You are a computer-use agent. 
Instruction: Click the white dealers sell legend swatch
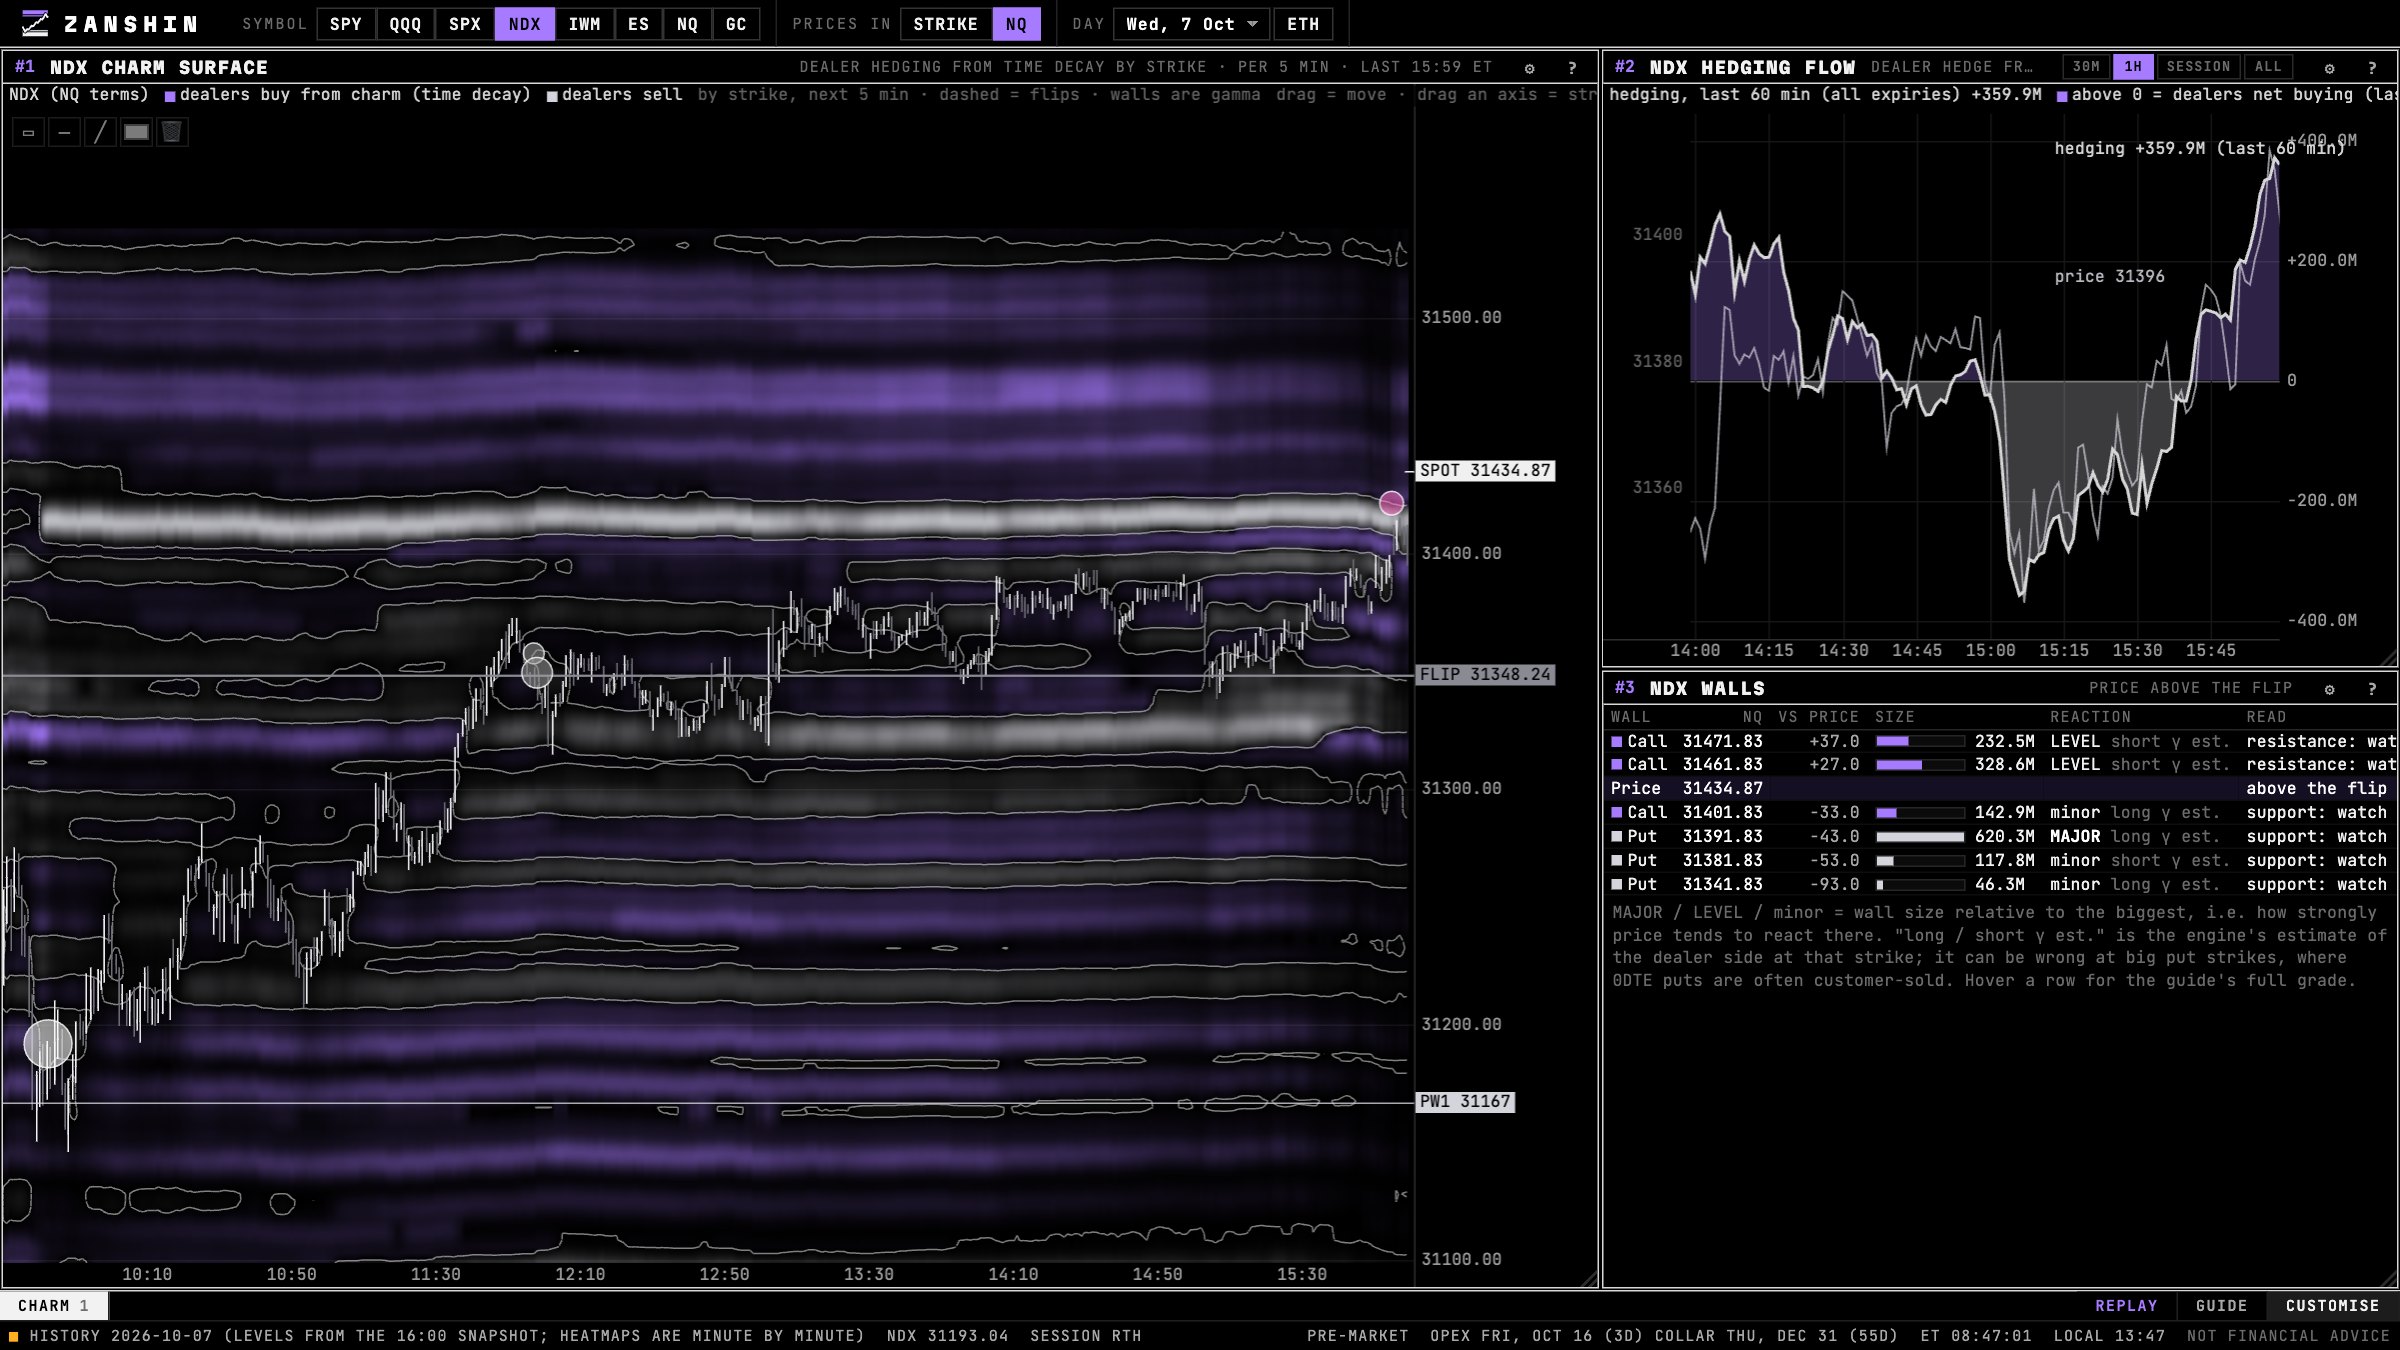pos(552,96)
